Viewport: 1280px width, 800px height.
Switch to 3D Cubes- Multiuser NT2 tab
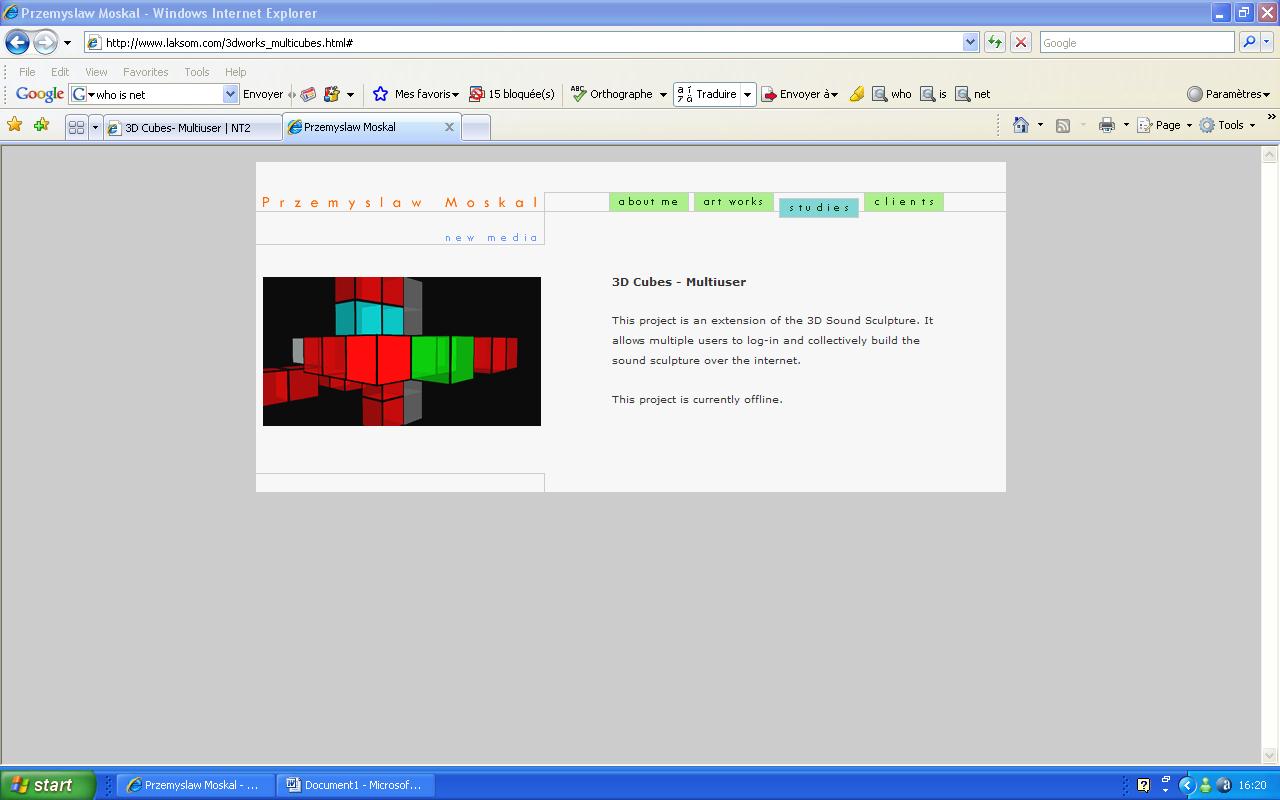pos(192,127)
